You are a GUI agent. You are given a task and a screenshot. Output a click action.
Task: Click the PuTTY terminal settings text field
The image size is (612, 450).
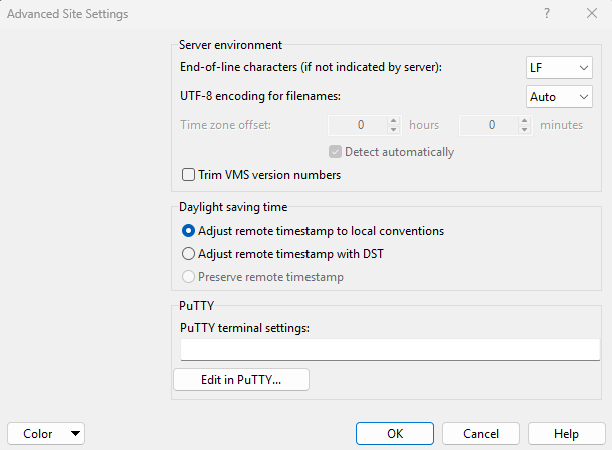(x=390, y=349)
